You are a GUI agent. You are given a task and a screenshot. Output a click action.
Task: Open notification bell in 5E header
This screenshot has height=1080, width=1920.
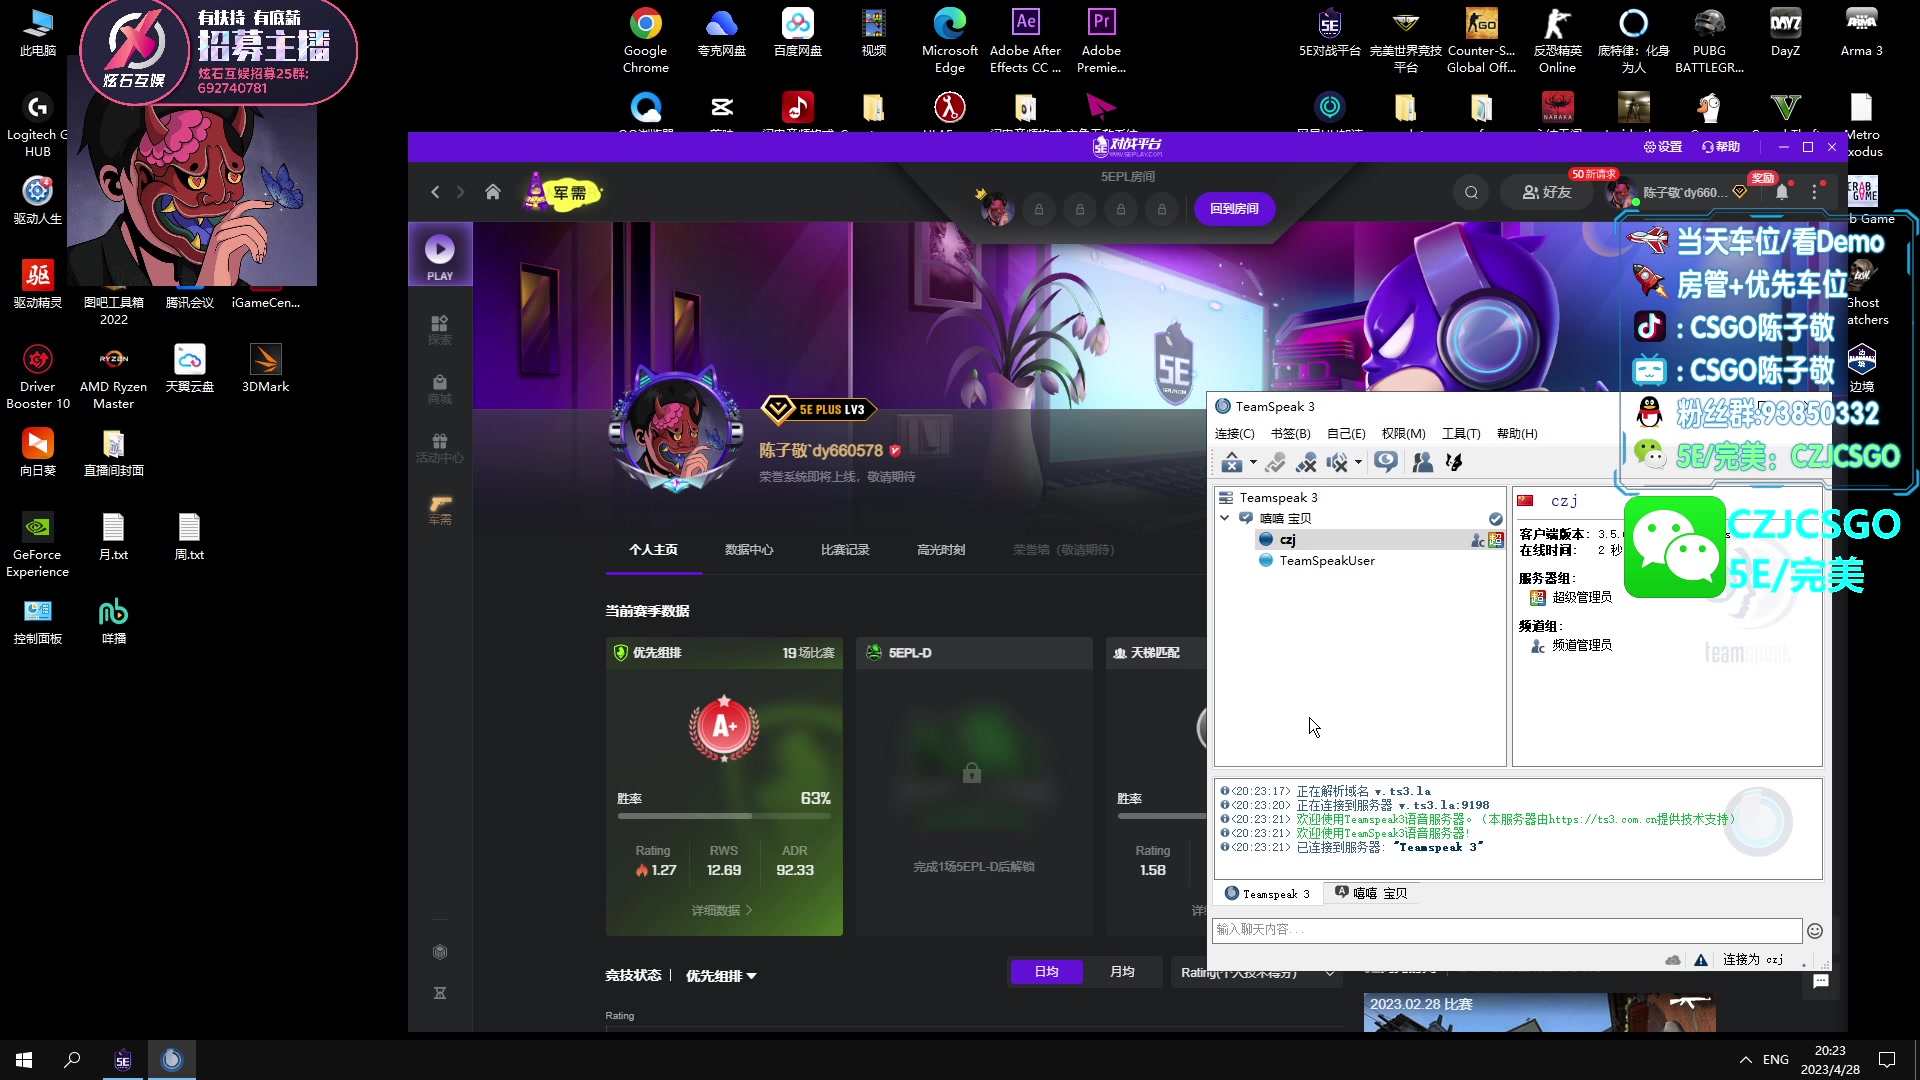pyautogui.click(x=1782, y=192)
